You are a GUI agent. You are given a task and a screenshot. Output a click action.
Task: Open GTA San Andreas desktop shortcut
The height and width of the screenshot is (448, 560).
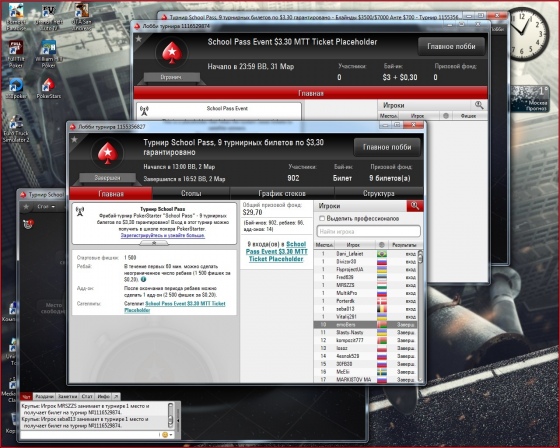tap(82, 17)
